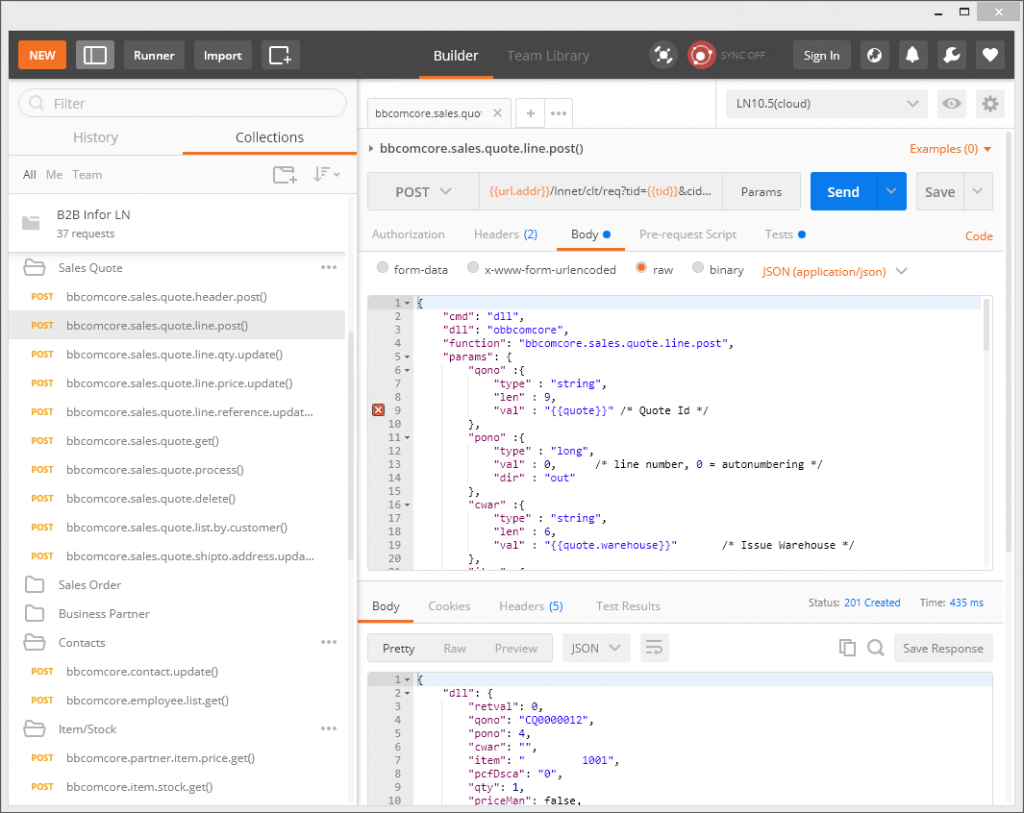Click the Code link
This screenshot has width=1024, height=813.
(x=978, y=236)
